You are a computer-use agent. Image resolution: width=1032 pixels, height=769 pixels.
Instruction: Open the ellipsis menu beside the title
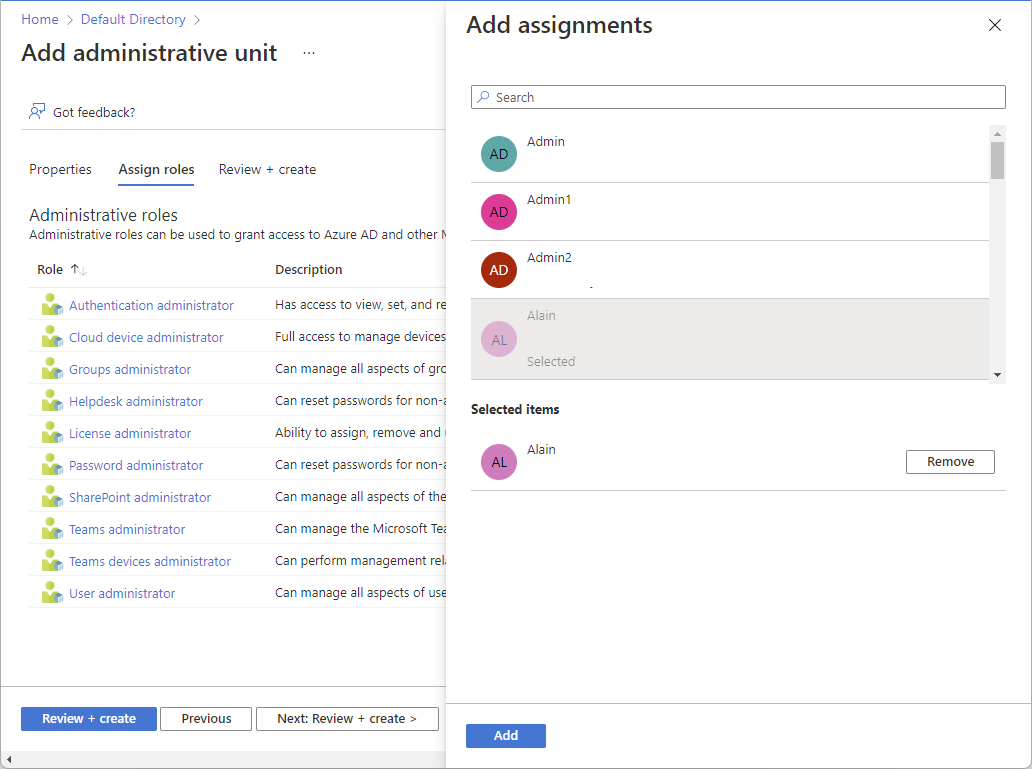coord(309,53)
